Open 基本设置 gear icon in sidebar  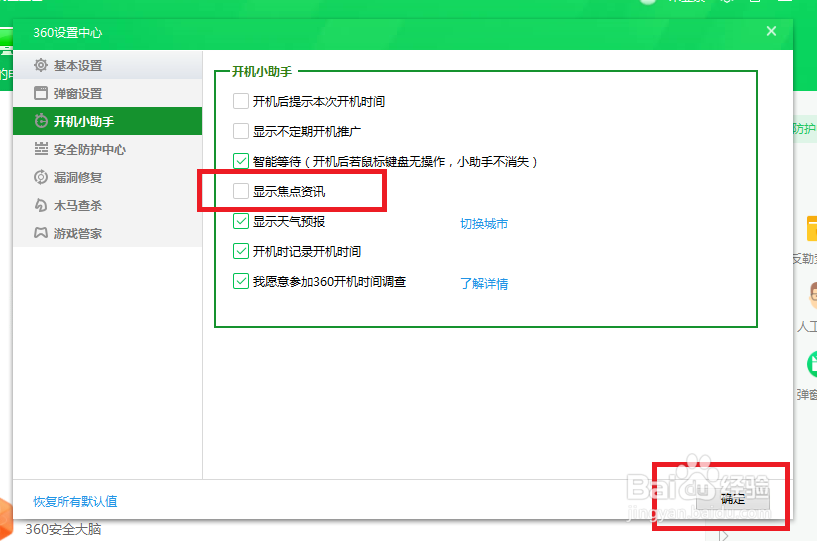click(41, 65)
